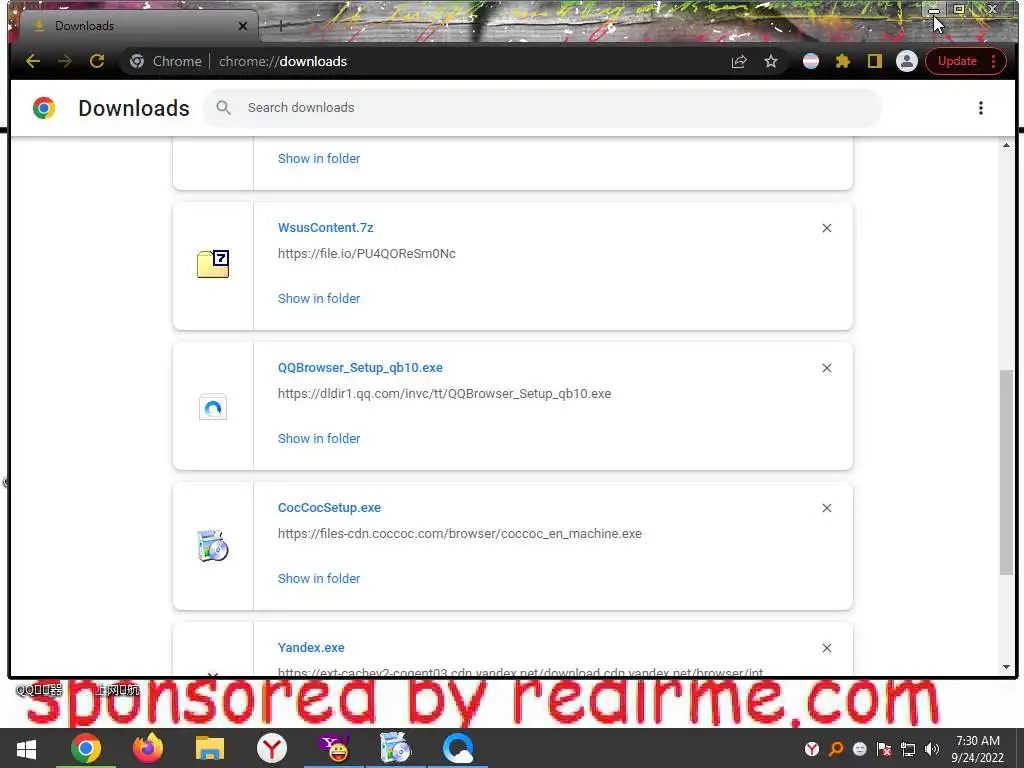Viewport: 1024px width, 768px height.
Task: Open the Chrome menu three dots on Update
Action: 993,61
